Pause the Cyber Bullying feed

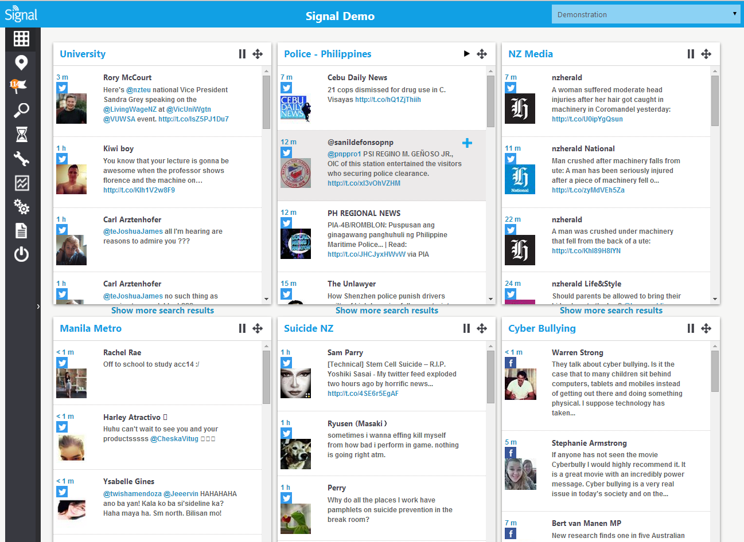pos(691,328)
